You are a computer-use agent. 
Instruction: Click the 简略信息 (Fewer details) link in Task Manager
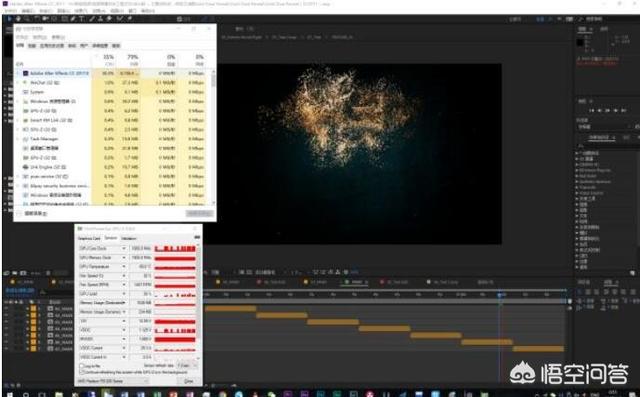36,213
